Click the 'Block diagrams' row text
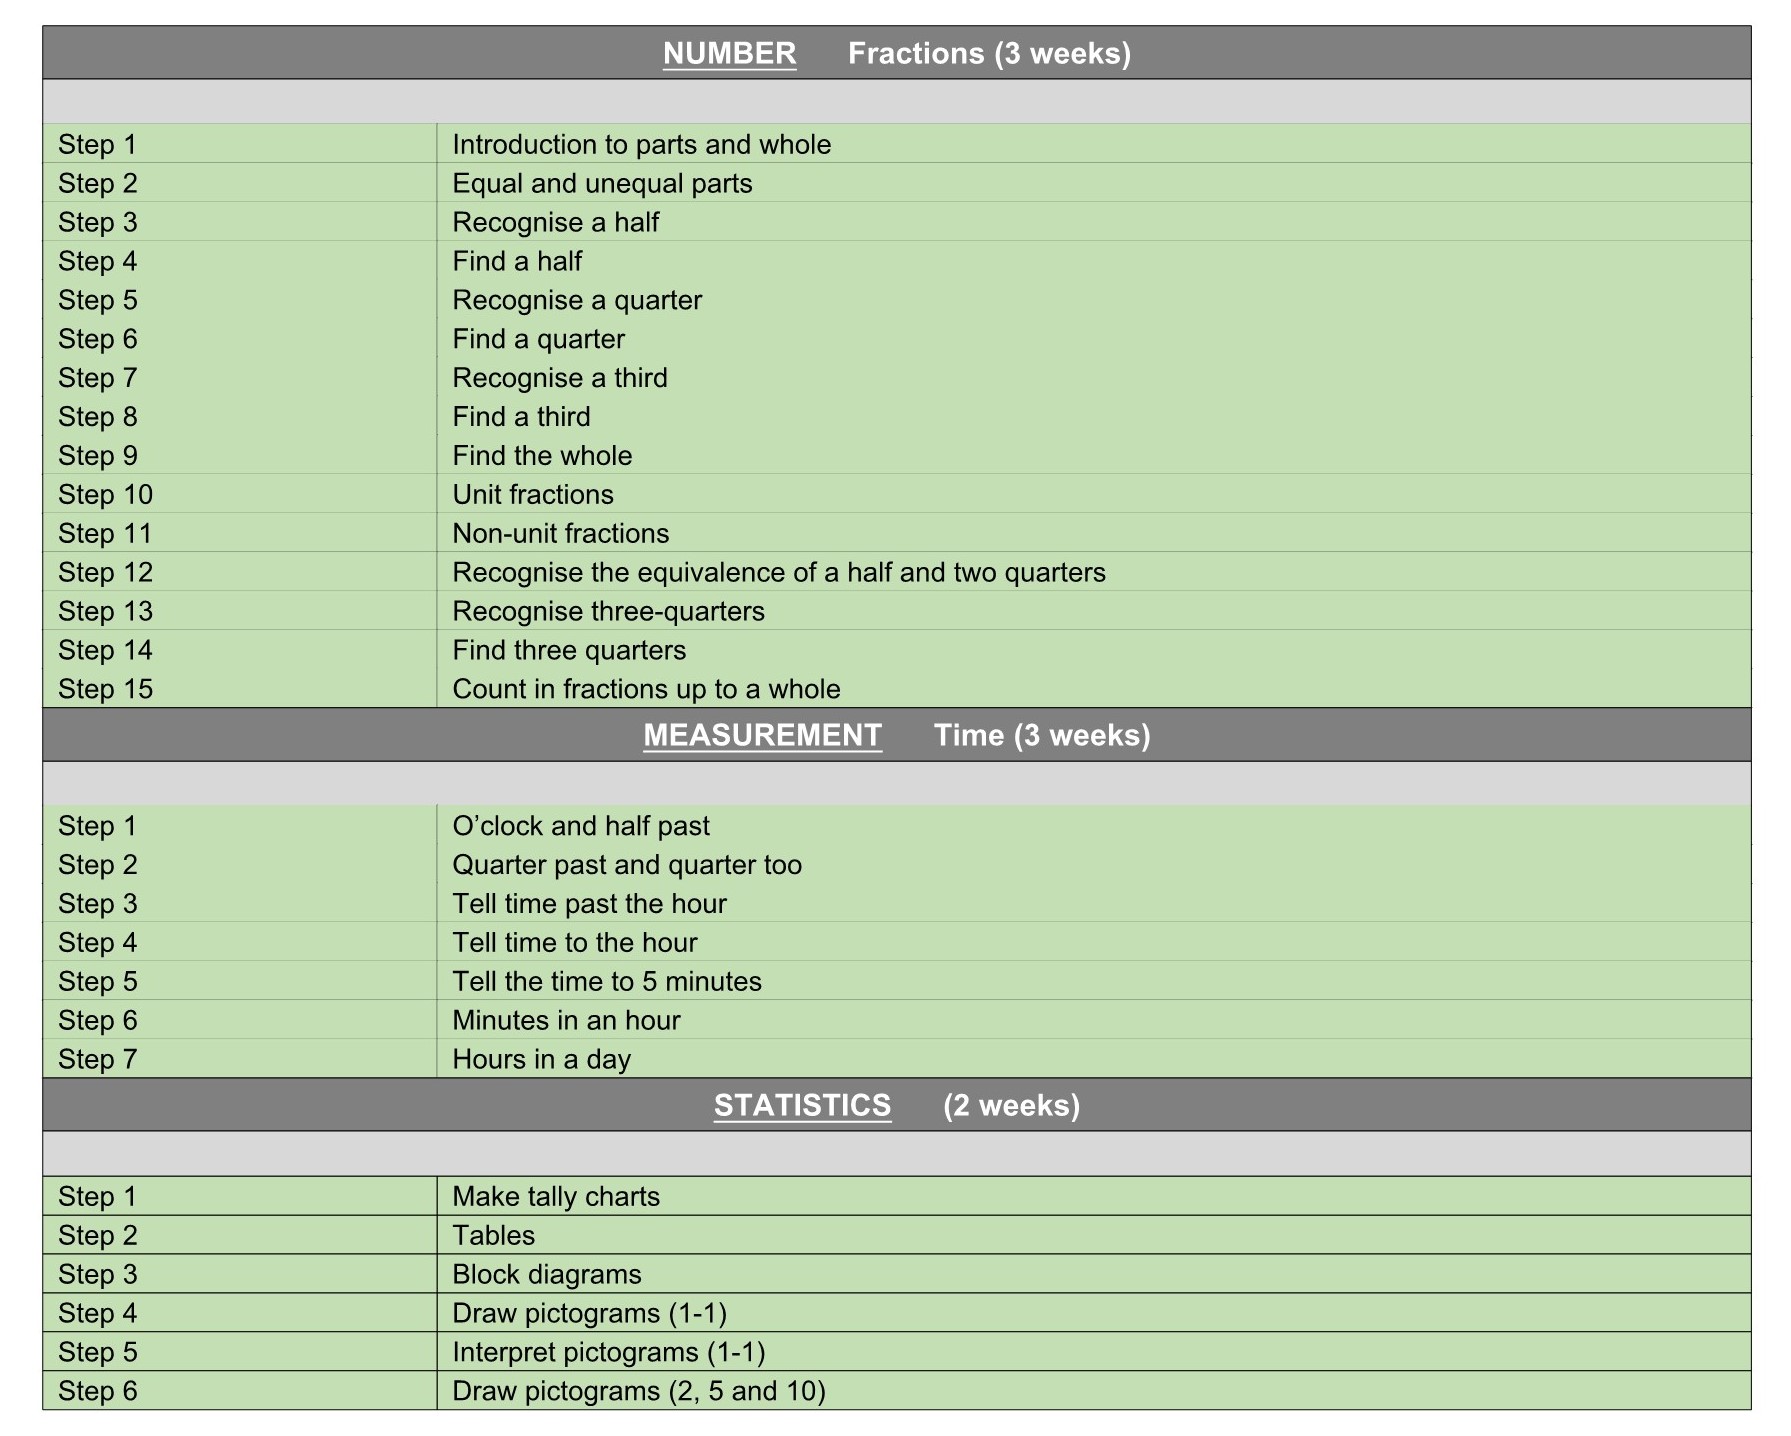This screenshot has width=1791, height=1436. point(546,1275)
